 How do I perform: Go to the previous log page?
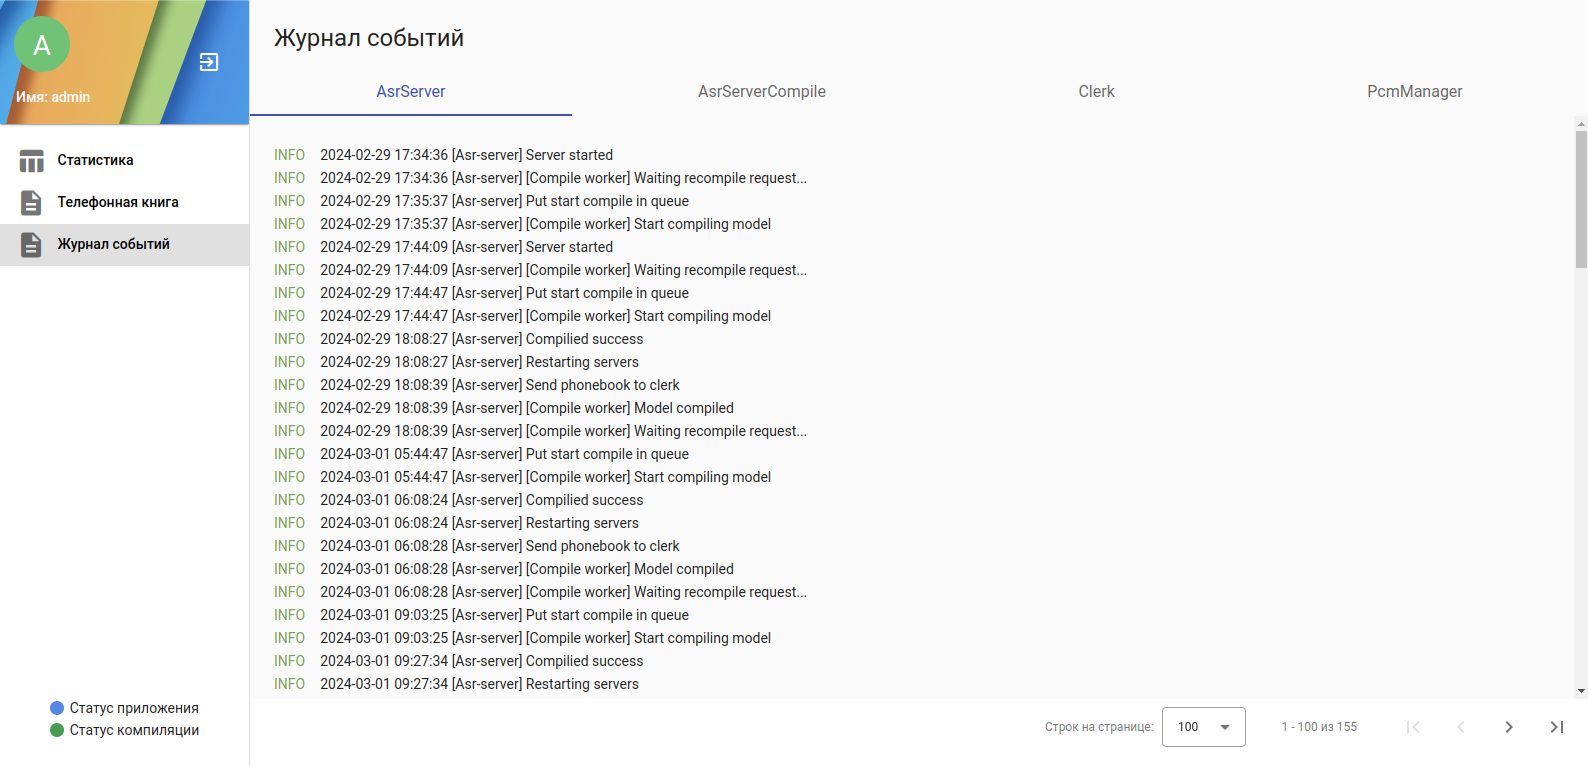1460,727
